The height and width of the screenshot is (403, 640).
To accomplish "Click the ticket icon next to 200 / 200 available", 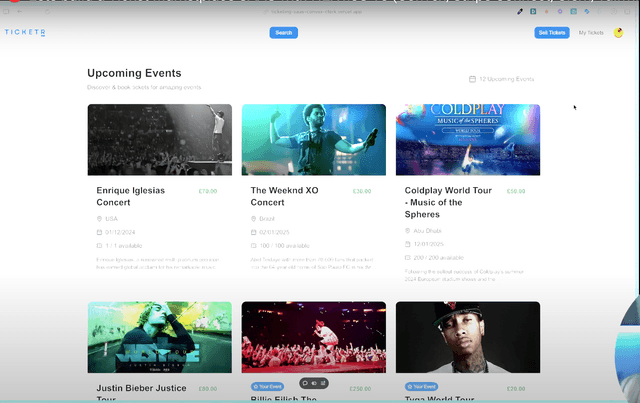I will pyautogui.click(x=407, y=258).
